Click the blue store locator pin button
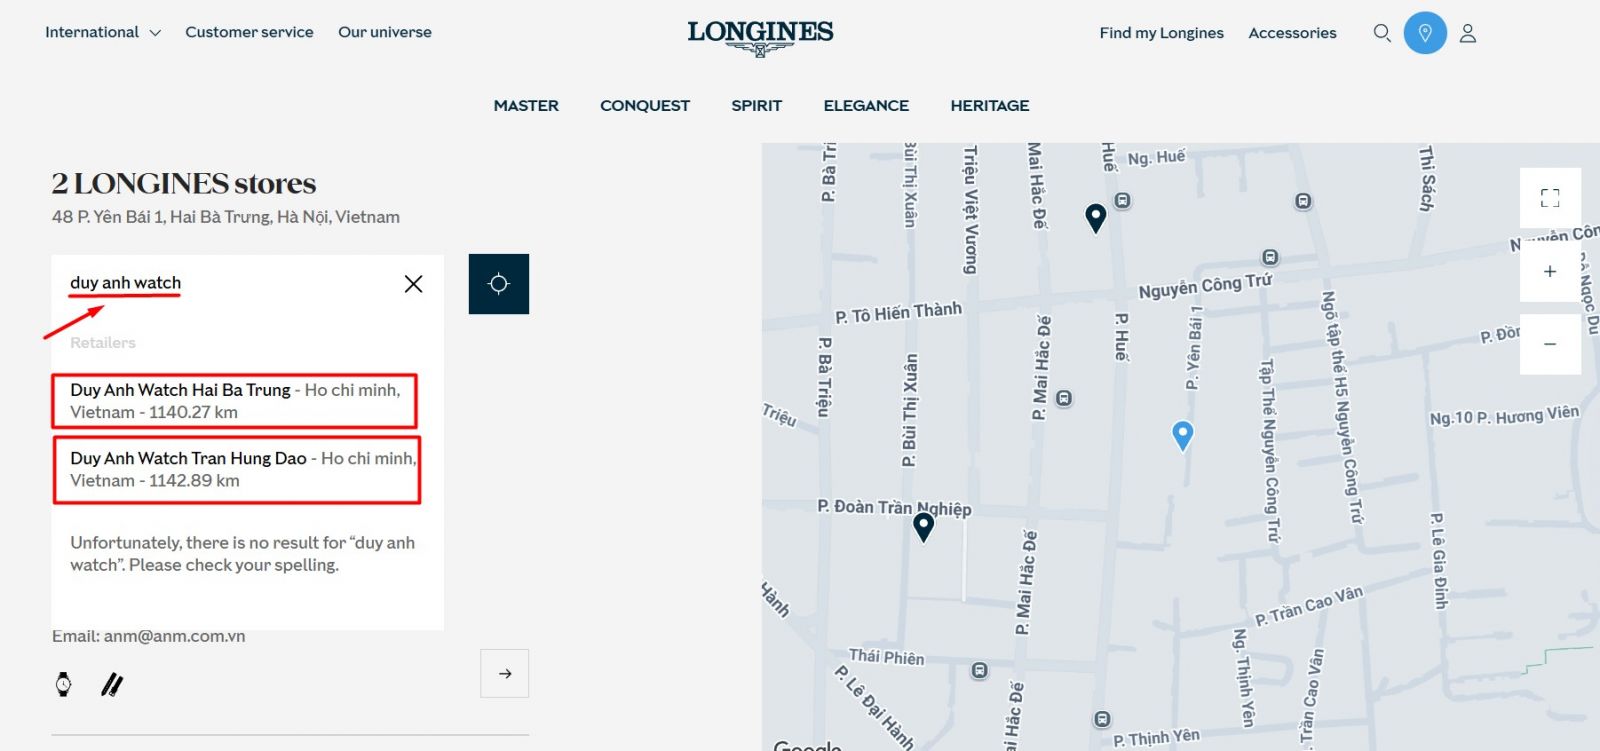 1425,33
